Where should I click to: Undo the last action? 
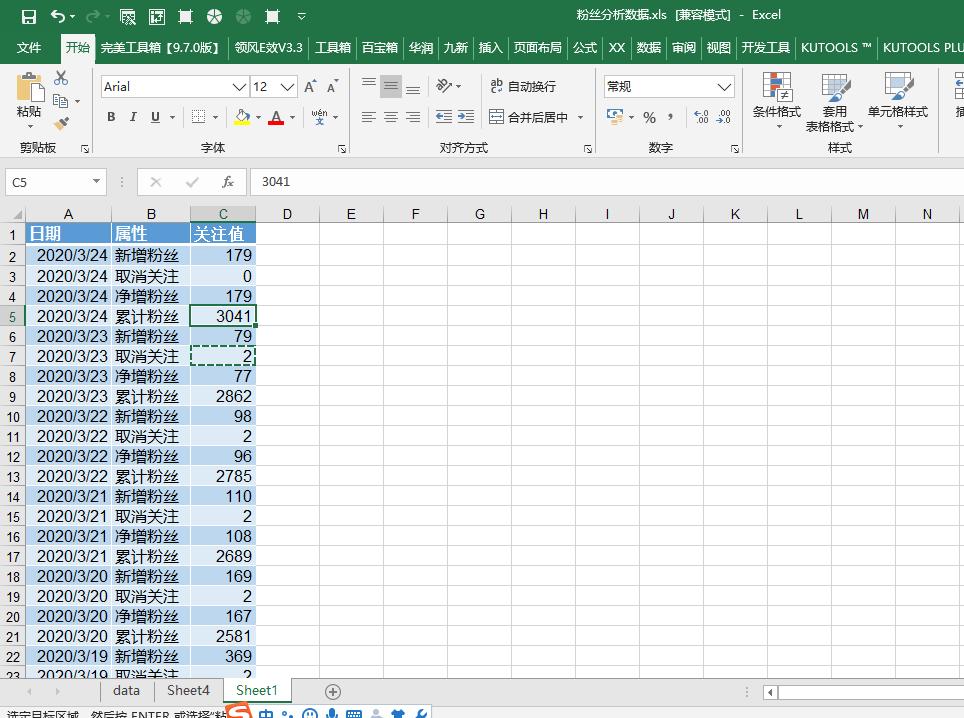(55, 14)
